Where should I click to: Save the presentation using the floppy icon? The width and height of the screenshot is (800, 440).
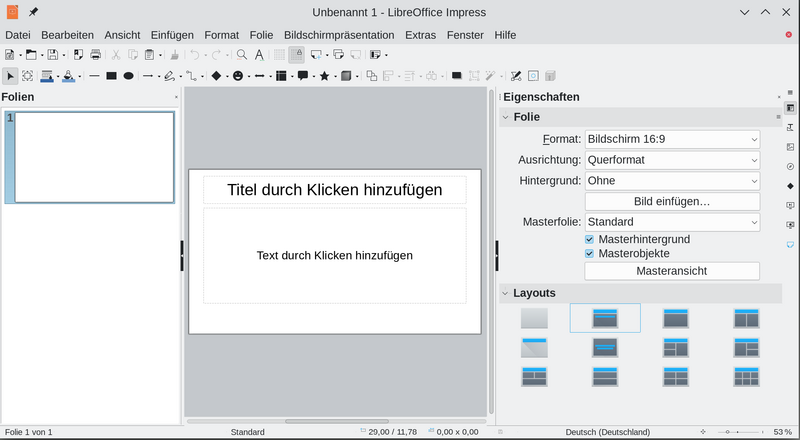53,55
